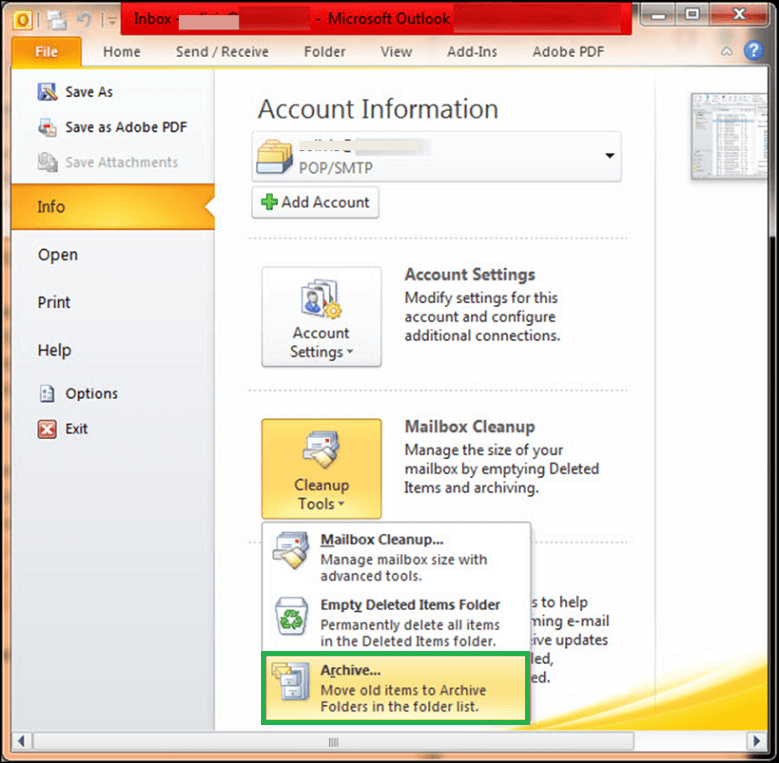Screen dimensions: 779x763
Task: Select the Adobe PDF tab
Action: point(568,52)
